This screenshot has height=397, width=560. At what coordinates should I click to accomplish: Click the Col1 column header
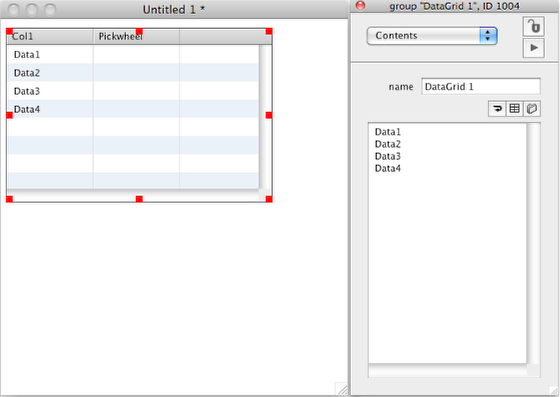coord(50,36)
